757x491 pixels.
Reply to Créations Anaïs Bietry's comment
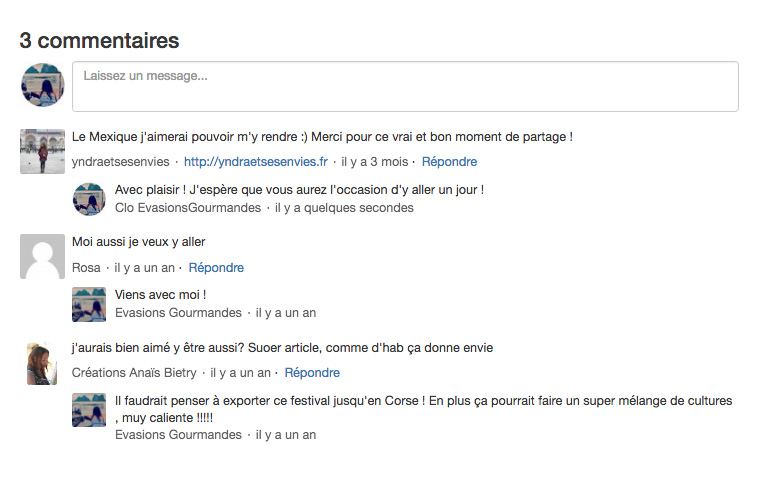click(312, 373)
